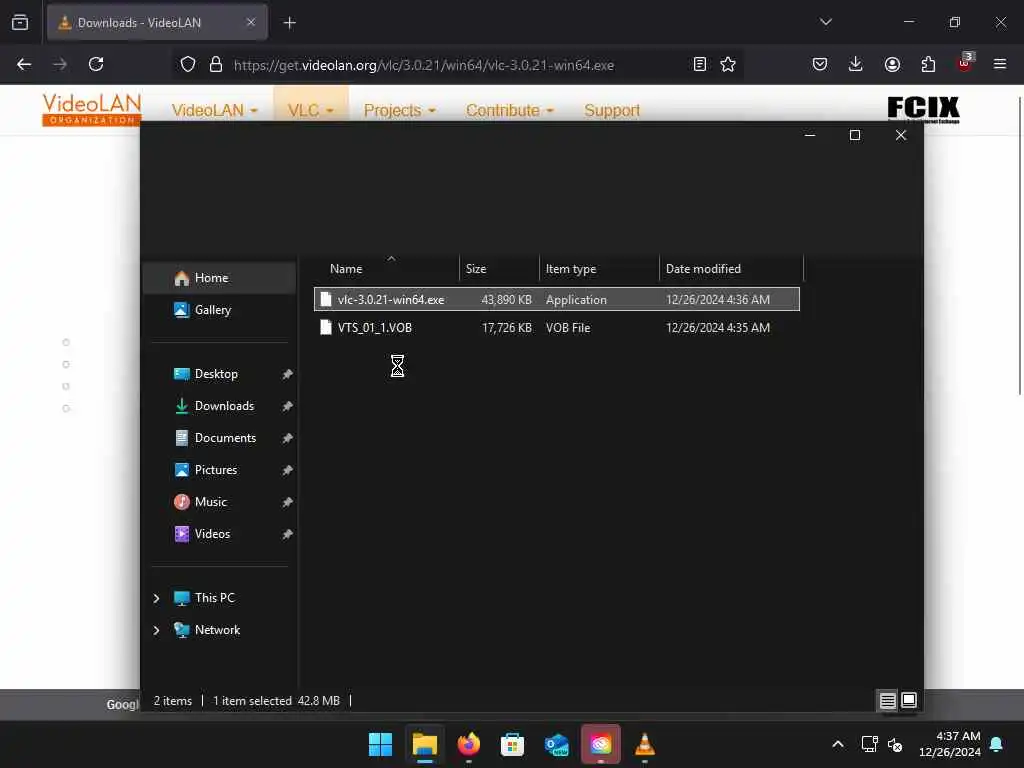
Task: Select Home in Explorer sidebar
Action: (219, 278)
